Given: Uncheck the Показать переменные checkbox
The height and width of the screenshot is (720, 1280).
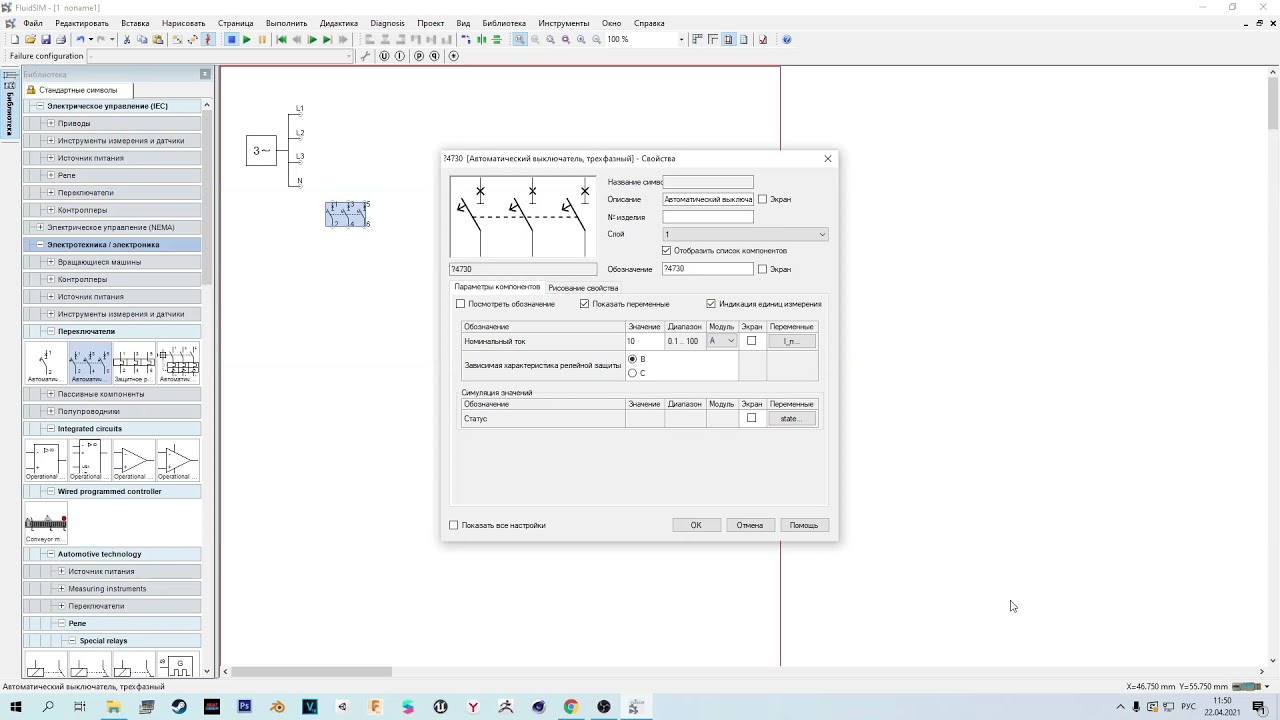Looking at the screenshot, I should pos(585,304).
